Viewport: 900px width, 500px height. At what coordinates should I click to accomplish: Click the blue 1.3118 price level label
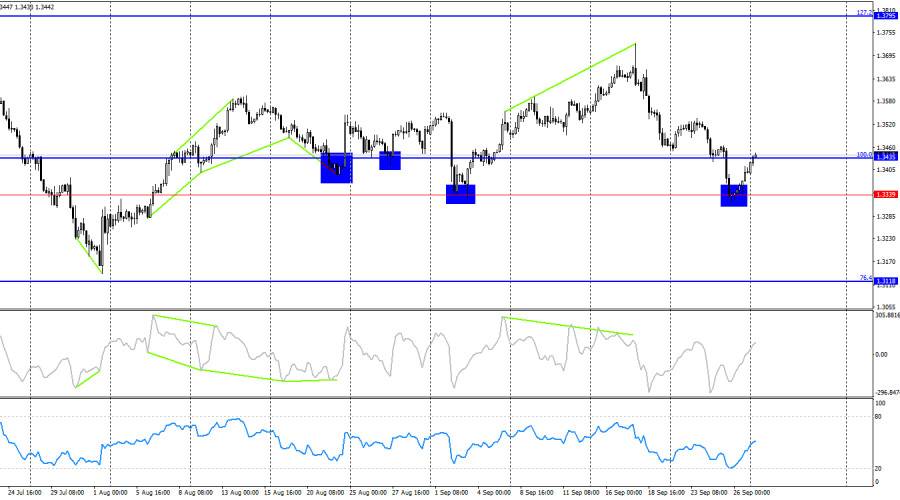coord(886,281)
